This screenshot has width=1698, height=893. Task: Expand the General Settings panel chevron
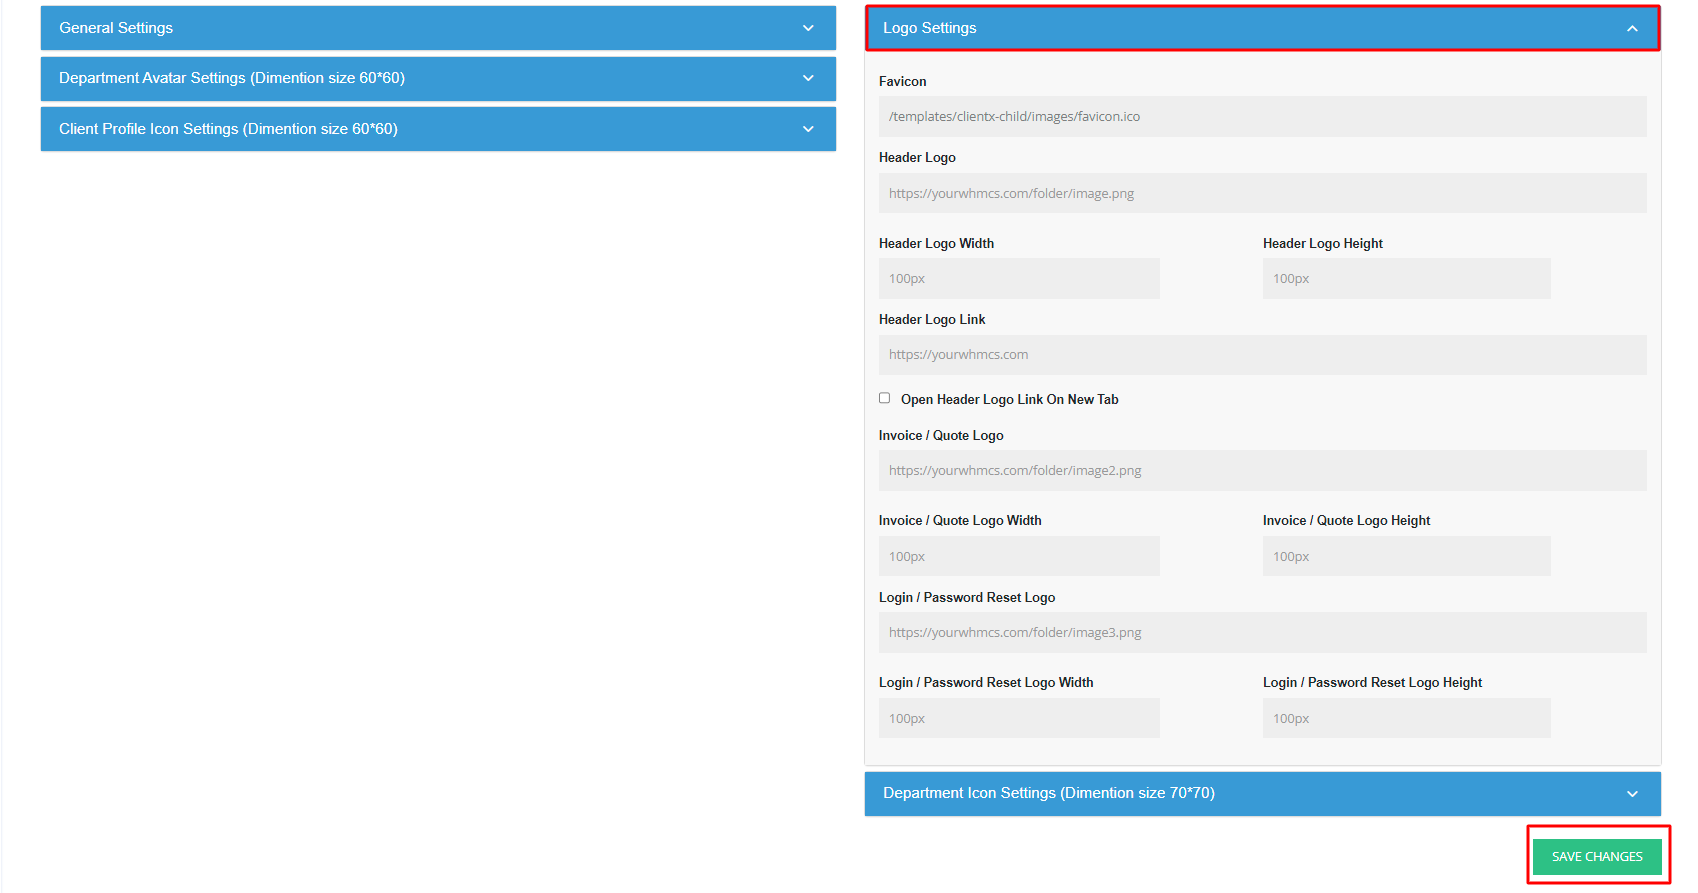click(808, 28)
